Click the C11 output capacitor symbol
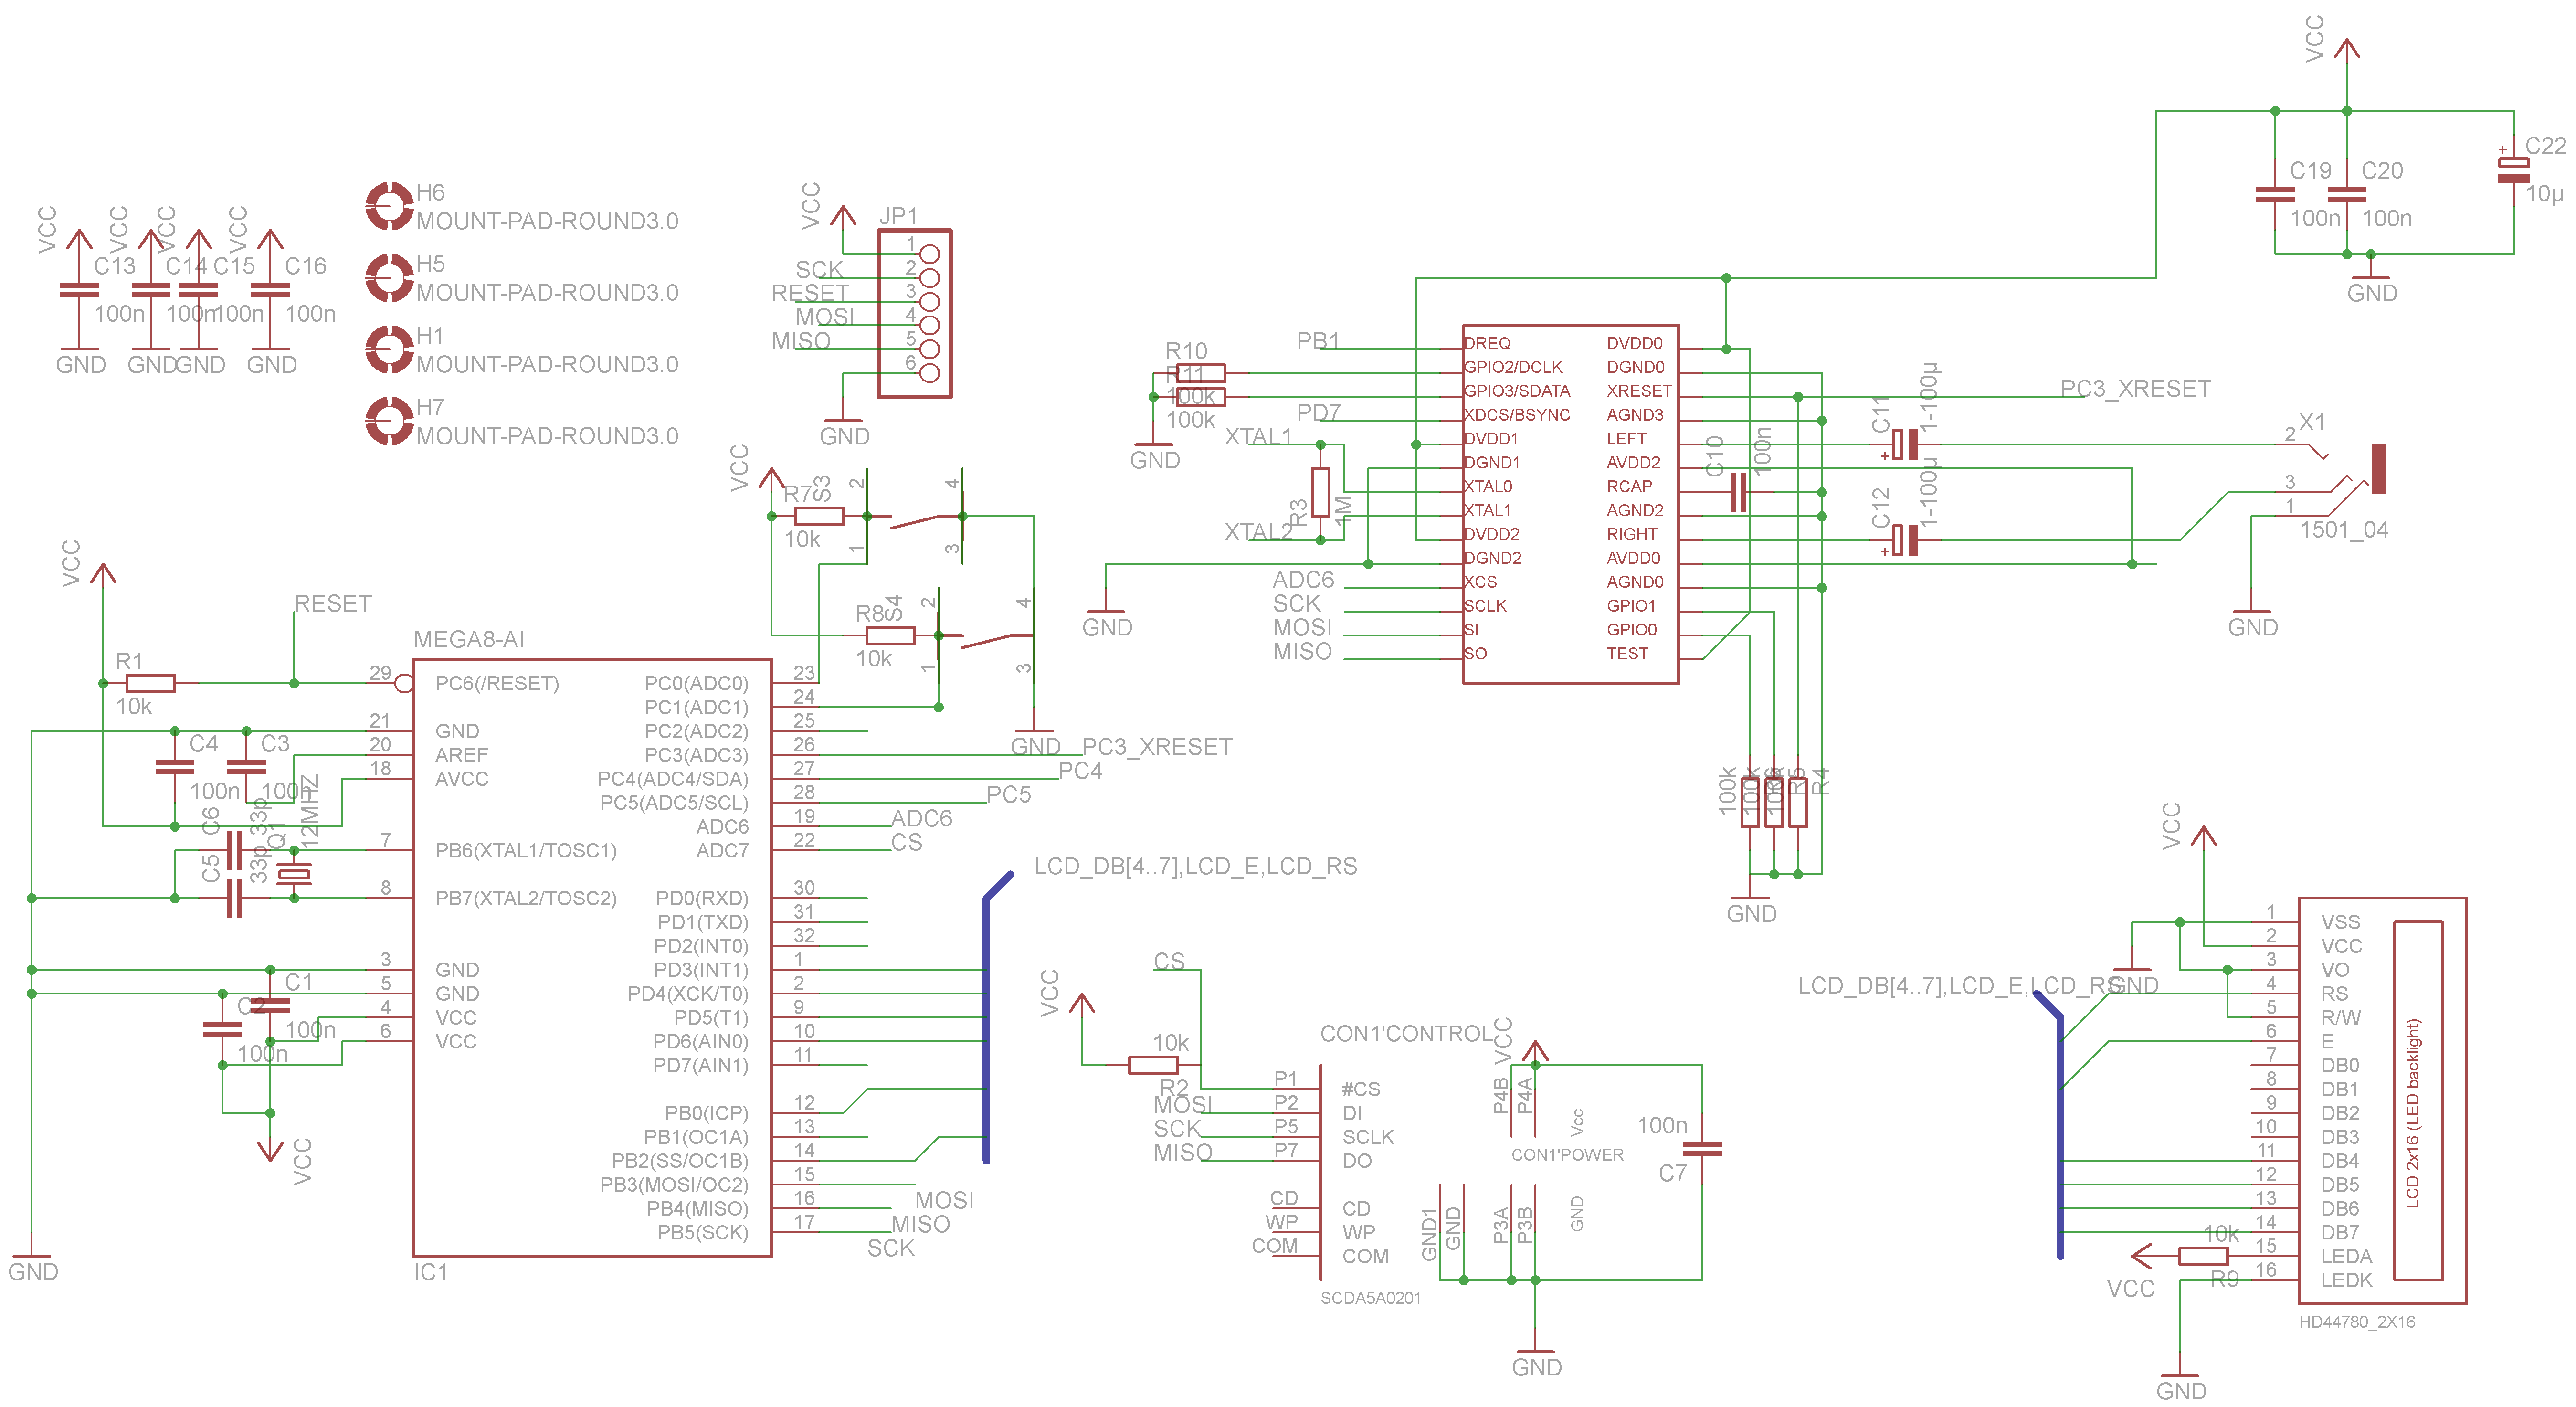The height and width of the screenshot is (1407, 2576). pyautogui.click(x=1904, y=445)
